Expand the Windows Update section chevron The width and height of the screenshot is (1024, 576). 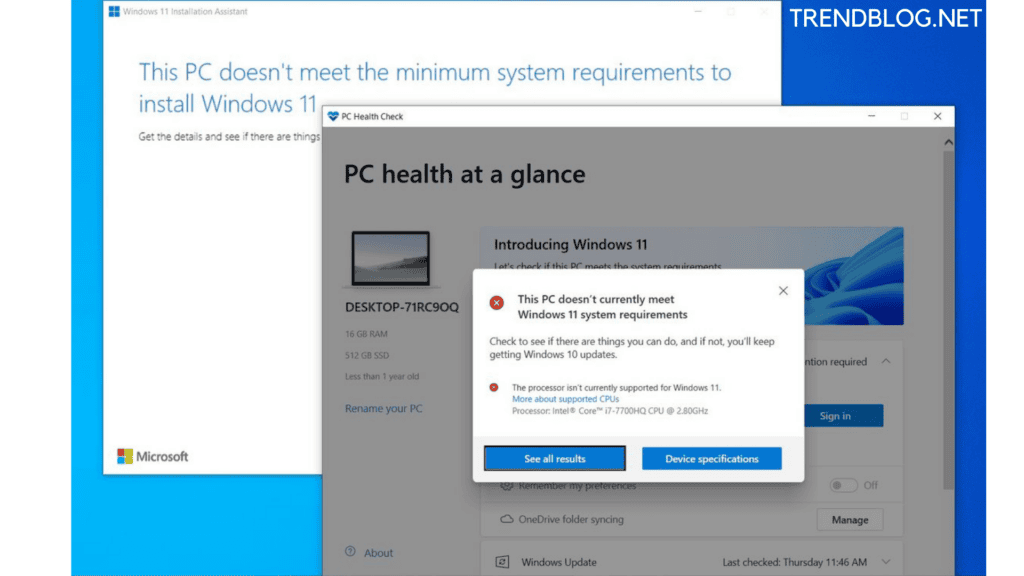click(x=886, y=562)
